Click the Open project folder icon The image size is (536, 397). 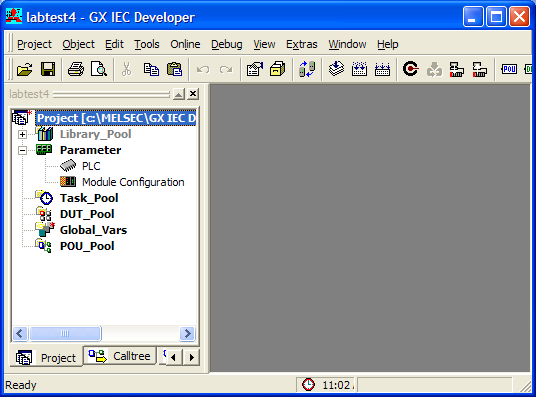point(25,69)
